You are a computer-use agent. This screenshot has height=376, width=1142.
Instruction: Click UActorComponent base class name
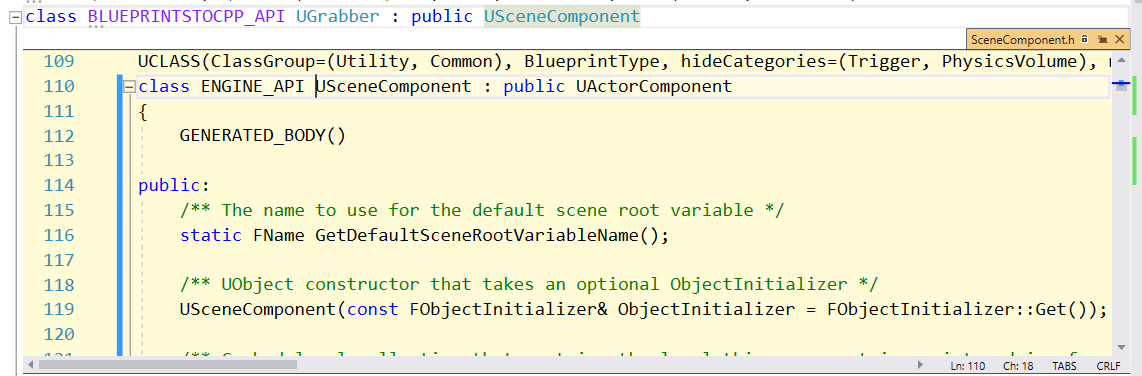click(654, 87)
